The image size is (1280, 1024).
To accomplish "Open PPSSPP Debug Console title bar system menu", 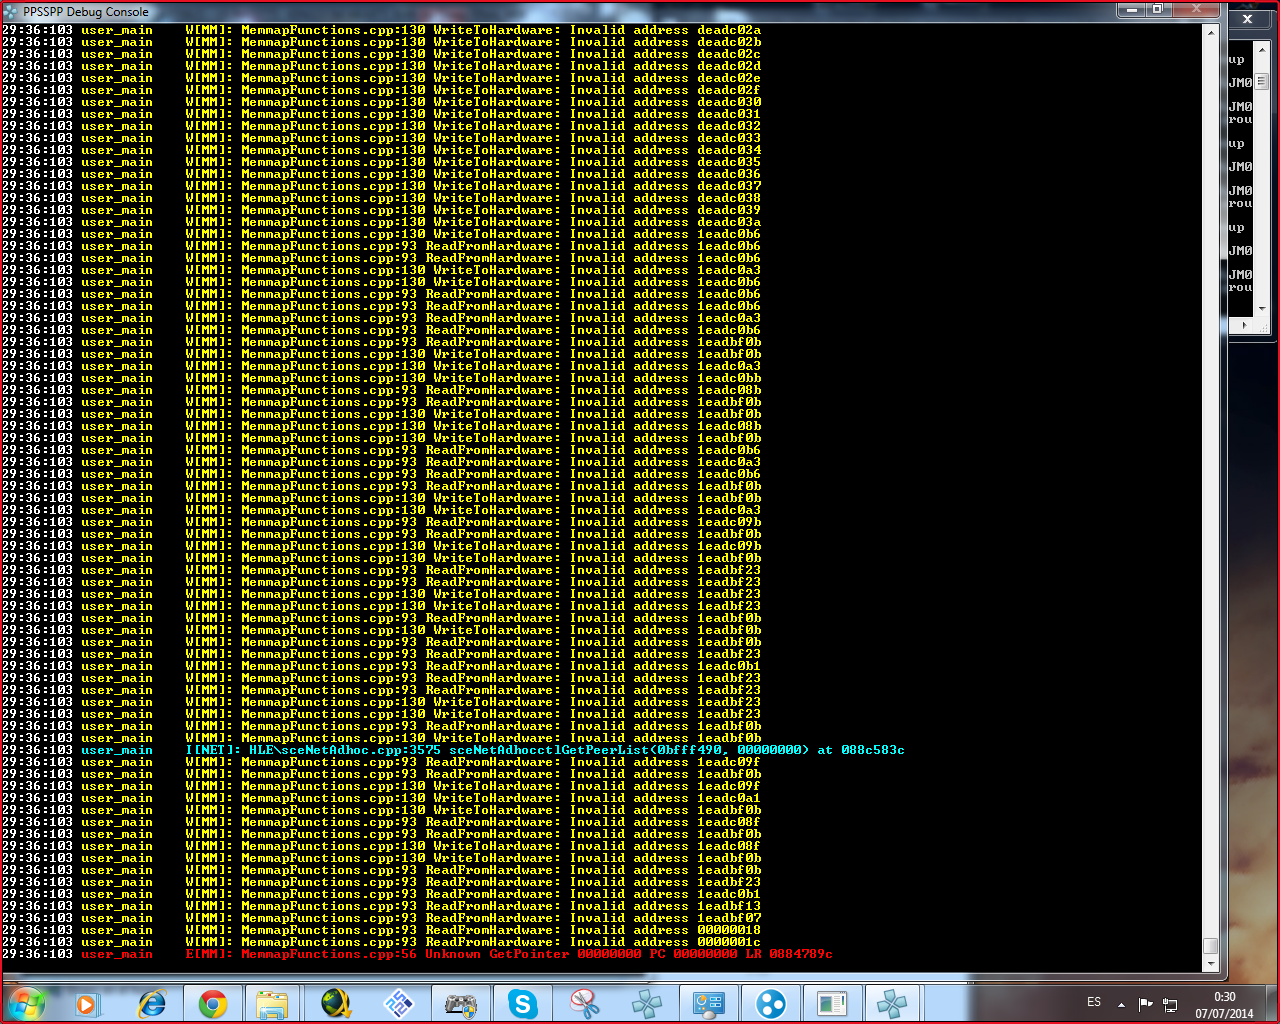I will point(11,12).
